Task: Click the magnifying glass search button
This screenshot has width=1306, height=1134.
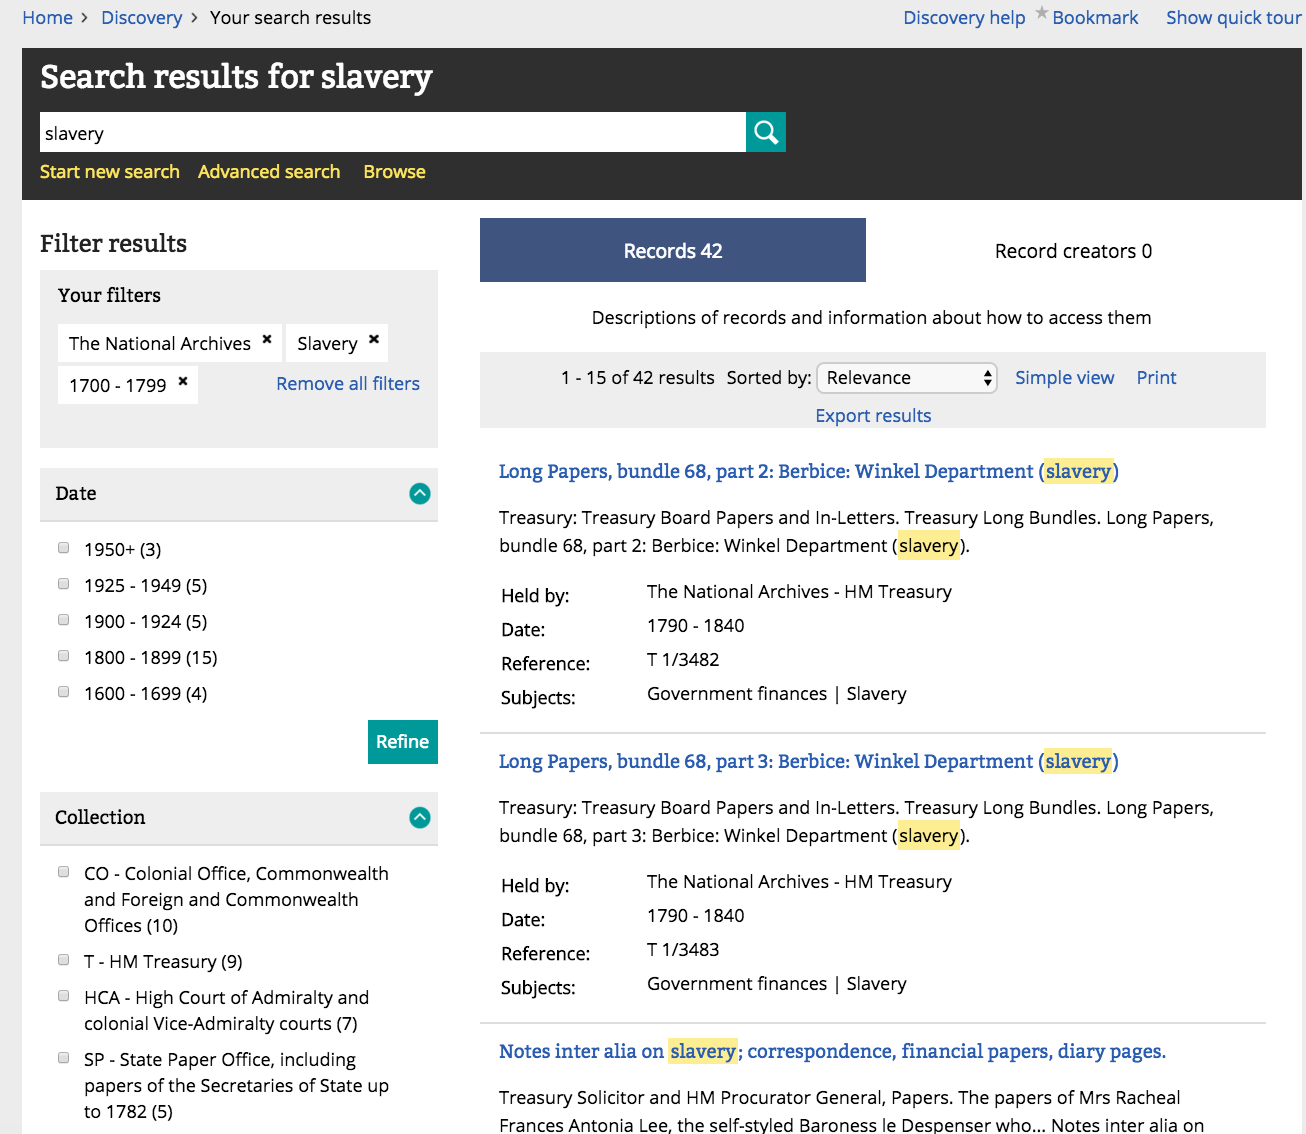Action: click(765, 132)
